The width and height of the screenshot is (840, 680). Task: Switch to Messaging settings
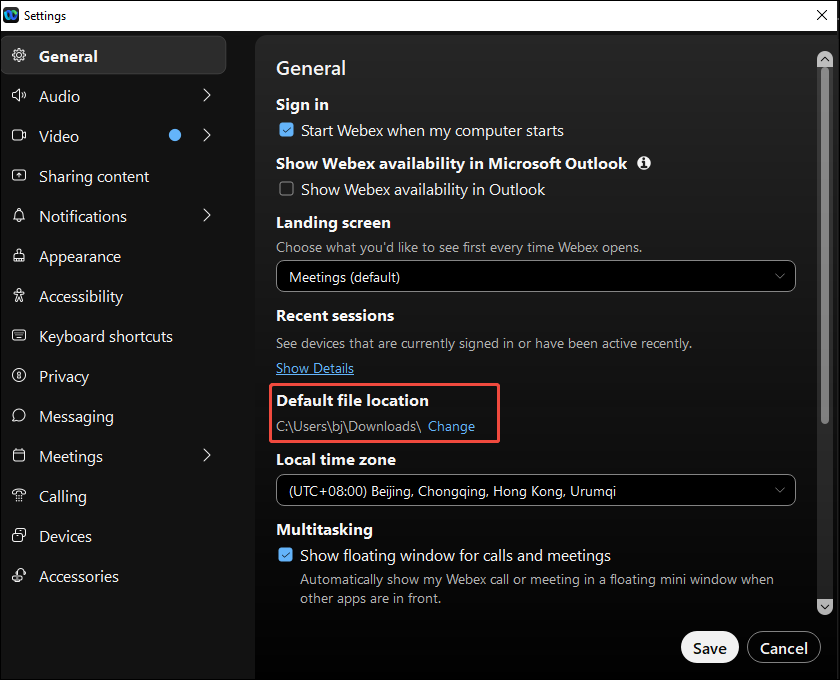click(x=75, y=416)
